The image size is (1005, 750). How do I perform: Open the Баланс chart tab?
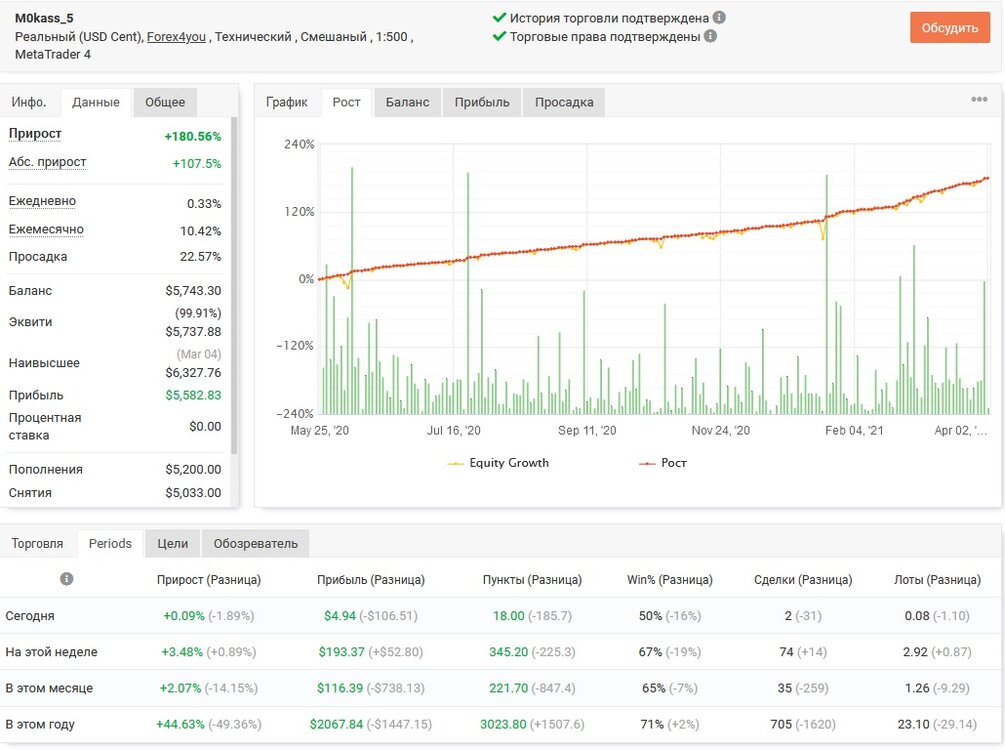click(x=407, y=102)
